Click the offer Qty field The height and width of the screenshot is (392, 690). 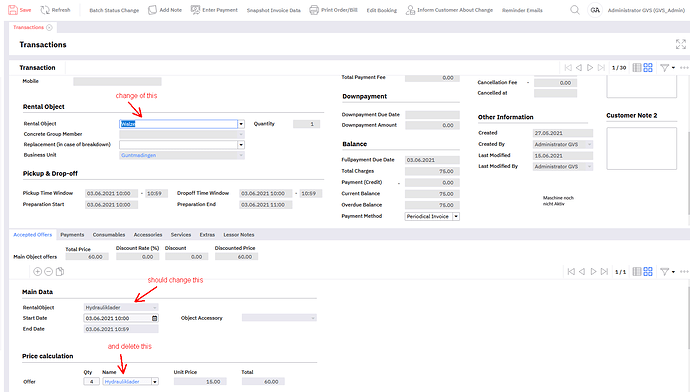[x=91, y=381]
